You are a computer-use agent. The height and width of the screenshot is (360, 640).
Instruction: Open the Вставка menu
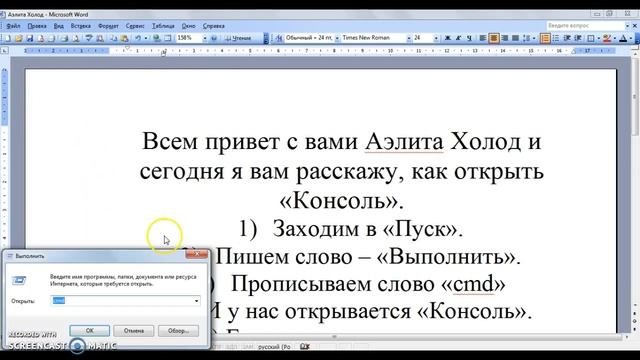pos(80,26)
